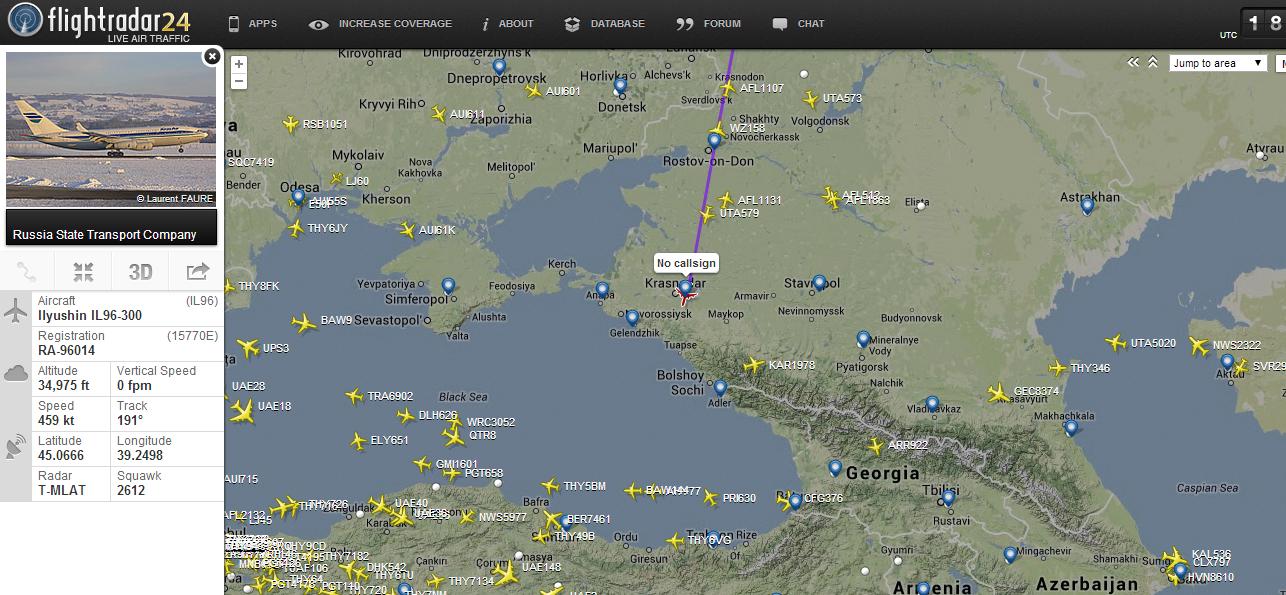1286x595 pixels.
Task: Collapse panel with double left chevron
Action: [1133, 63]
